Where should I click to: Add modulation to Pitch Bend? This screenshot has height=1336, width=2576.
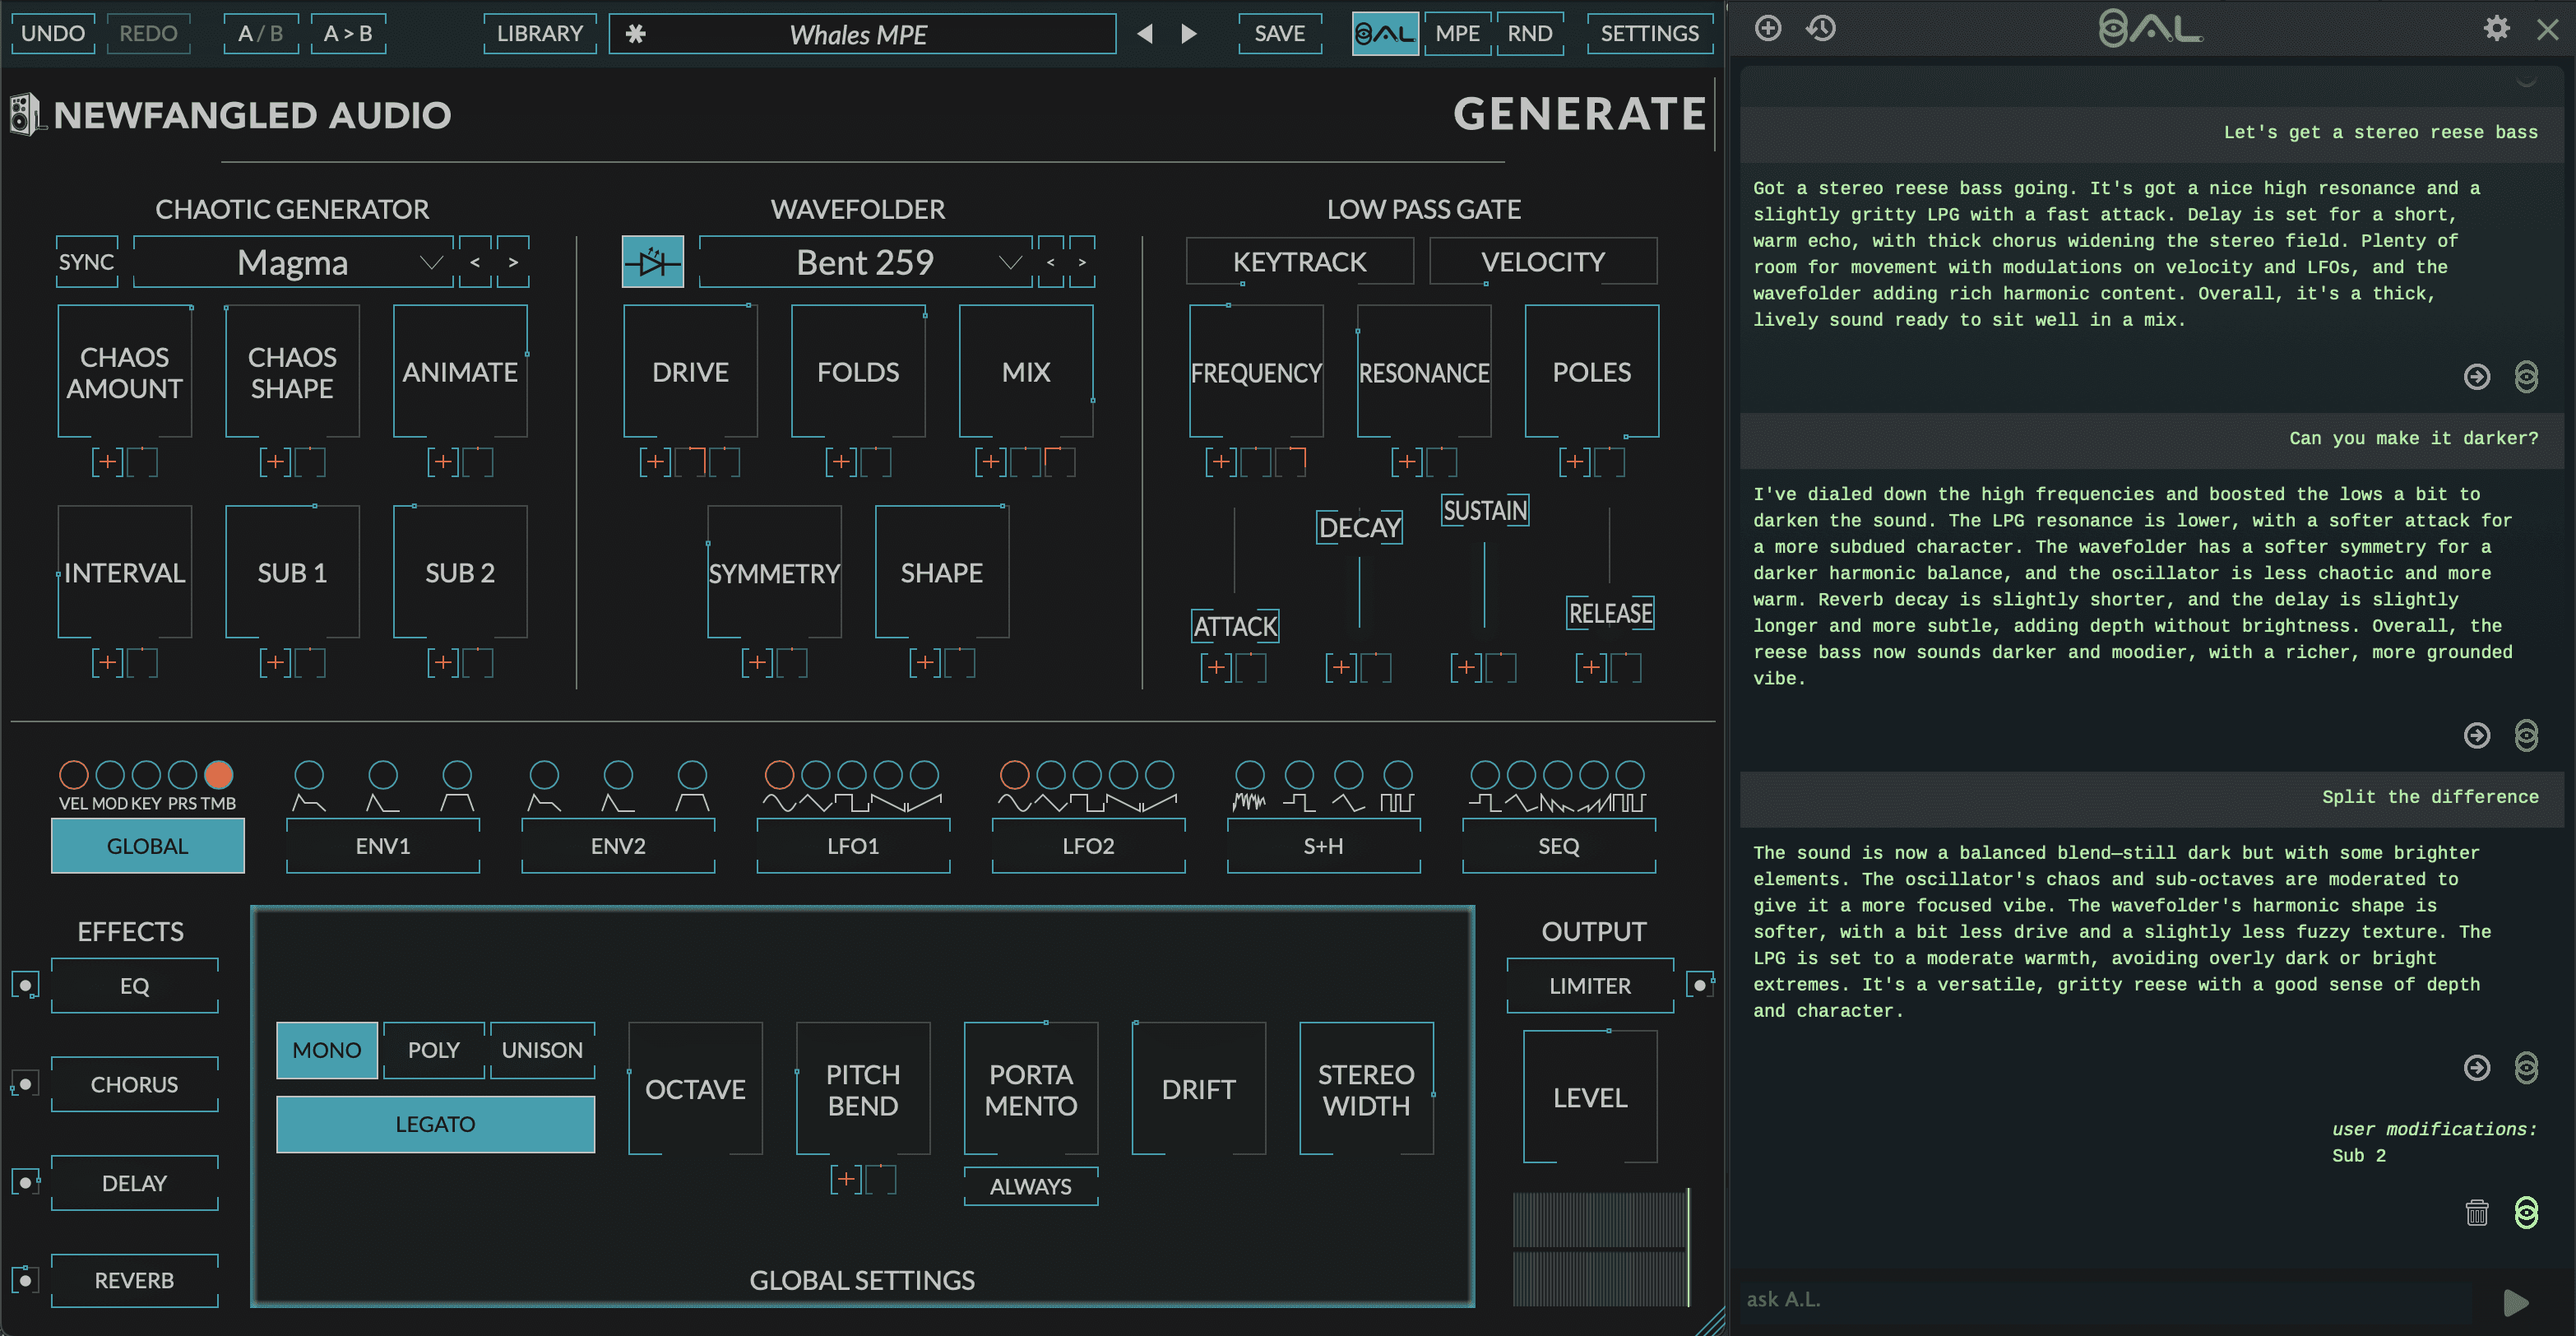tap(846, 1179)
